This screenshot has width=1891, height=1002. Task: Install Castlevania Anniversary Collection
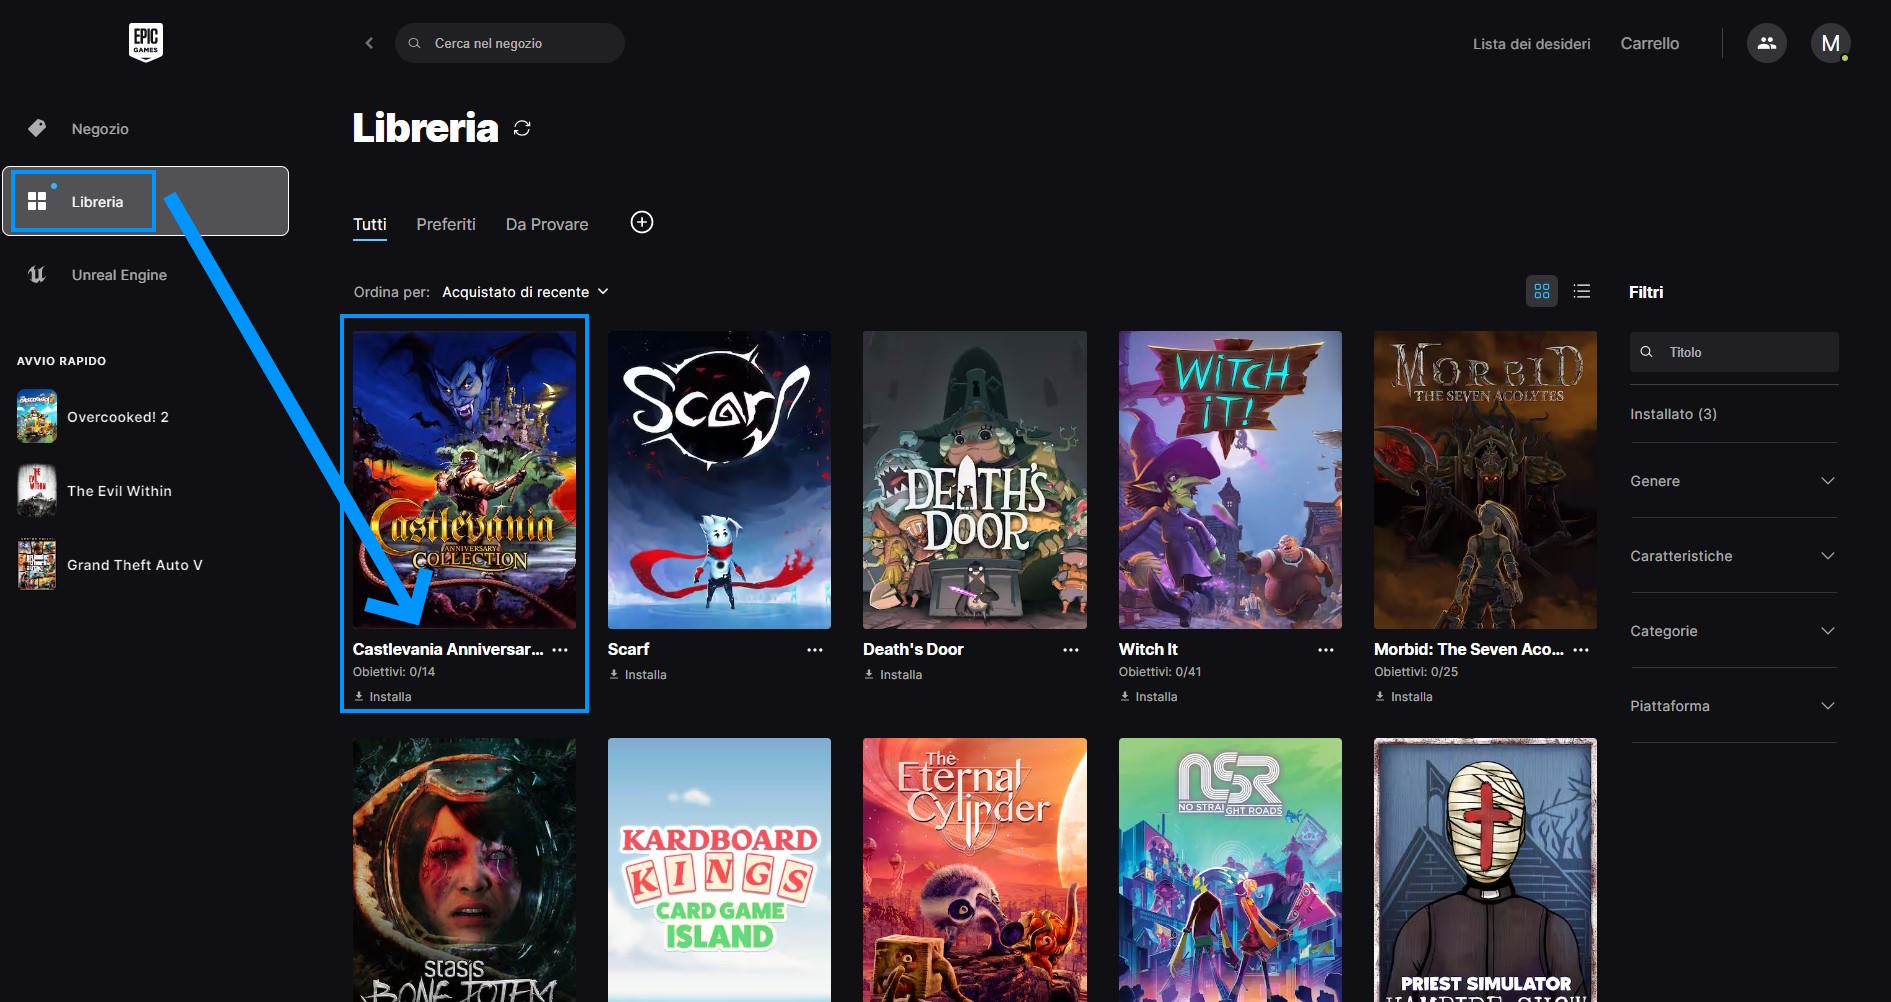(382, 696)
